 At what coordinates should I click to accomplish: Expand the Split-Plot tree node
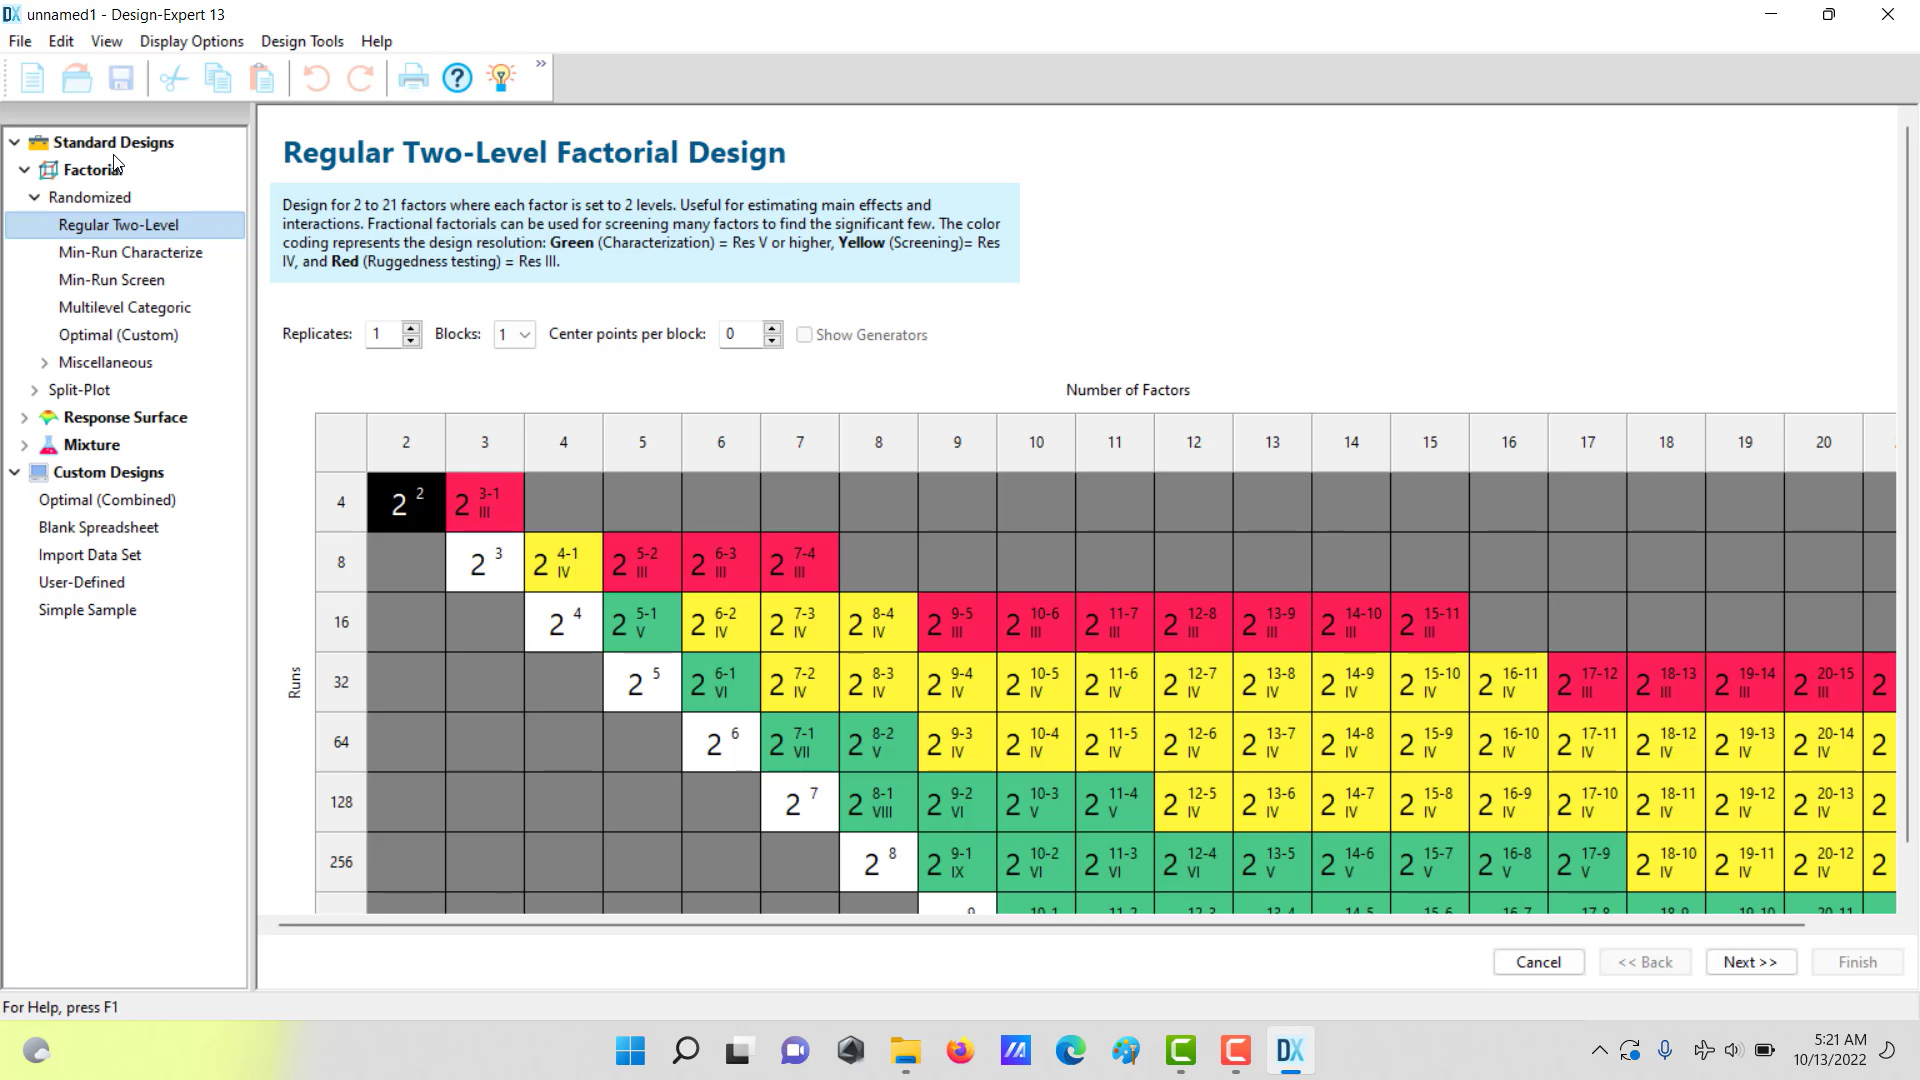(35, 390)
